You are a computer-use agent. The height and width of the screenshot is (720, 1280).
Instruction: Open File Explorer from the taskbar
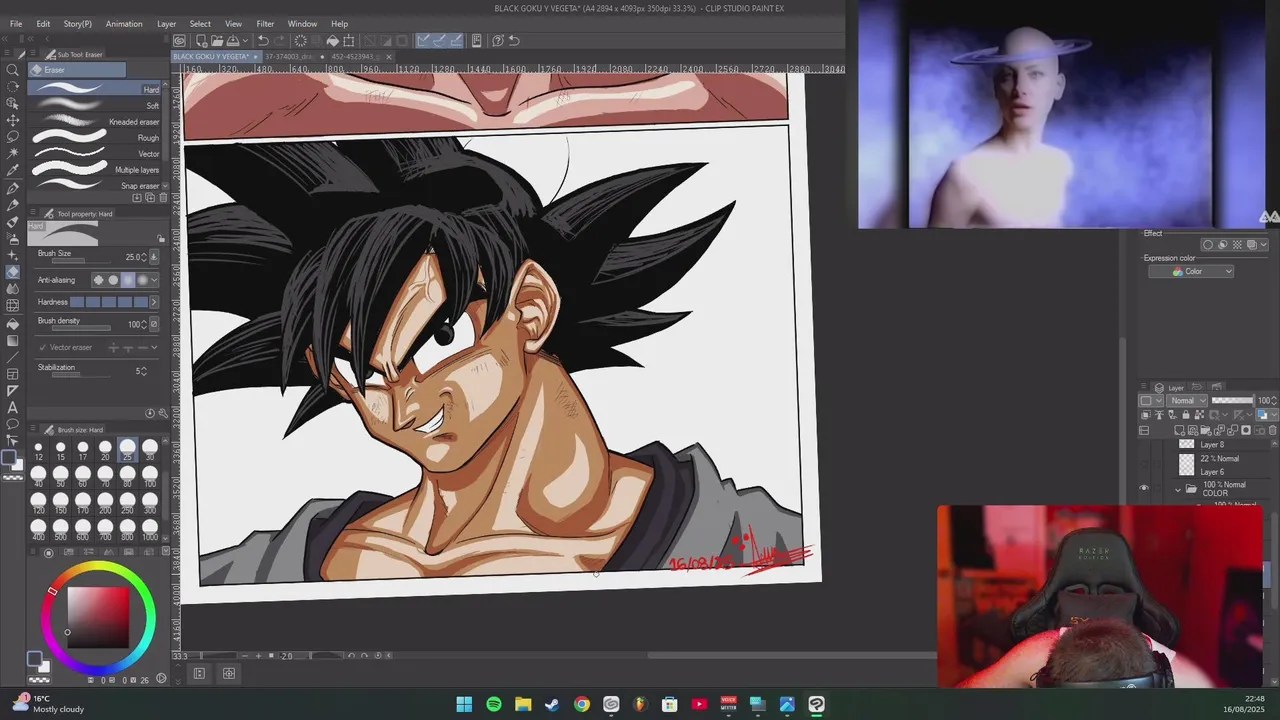point(523,705)
